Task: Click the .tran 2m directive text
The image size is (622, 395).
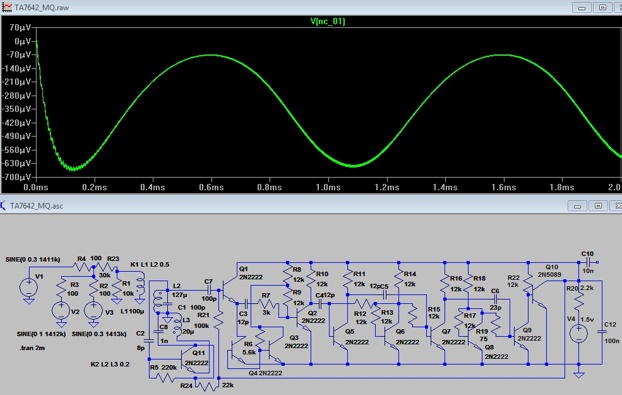Action: [32, 348]
